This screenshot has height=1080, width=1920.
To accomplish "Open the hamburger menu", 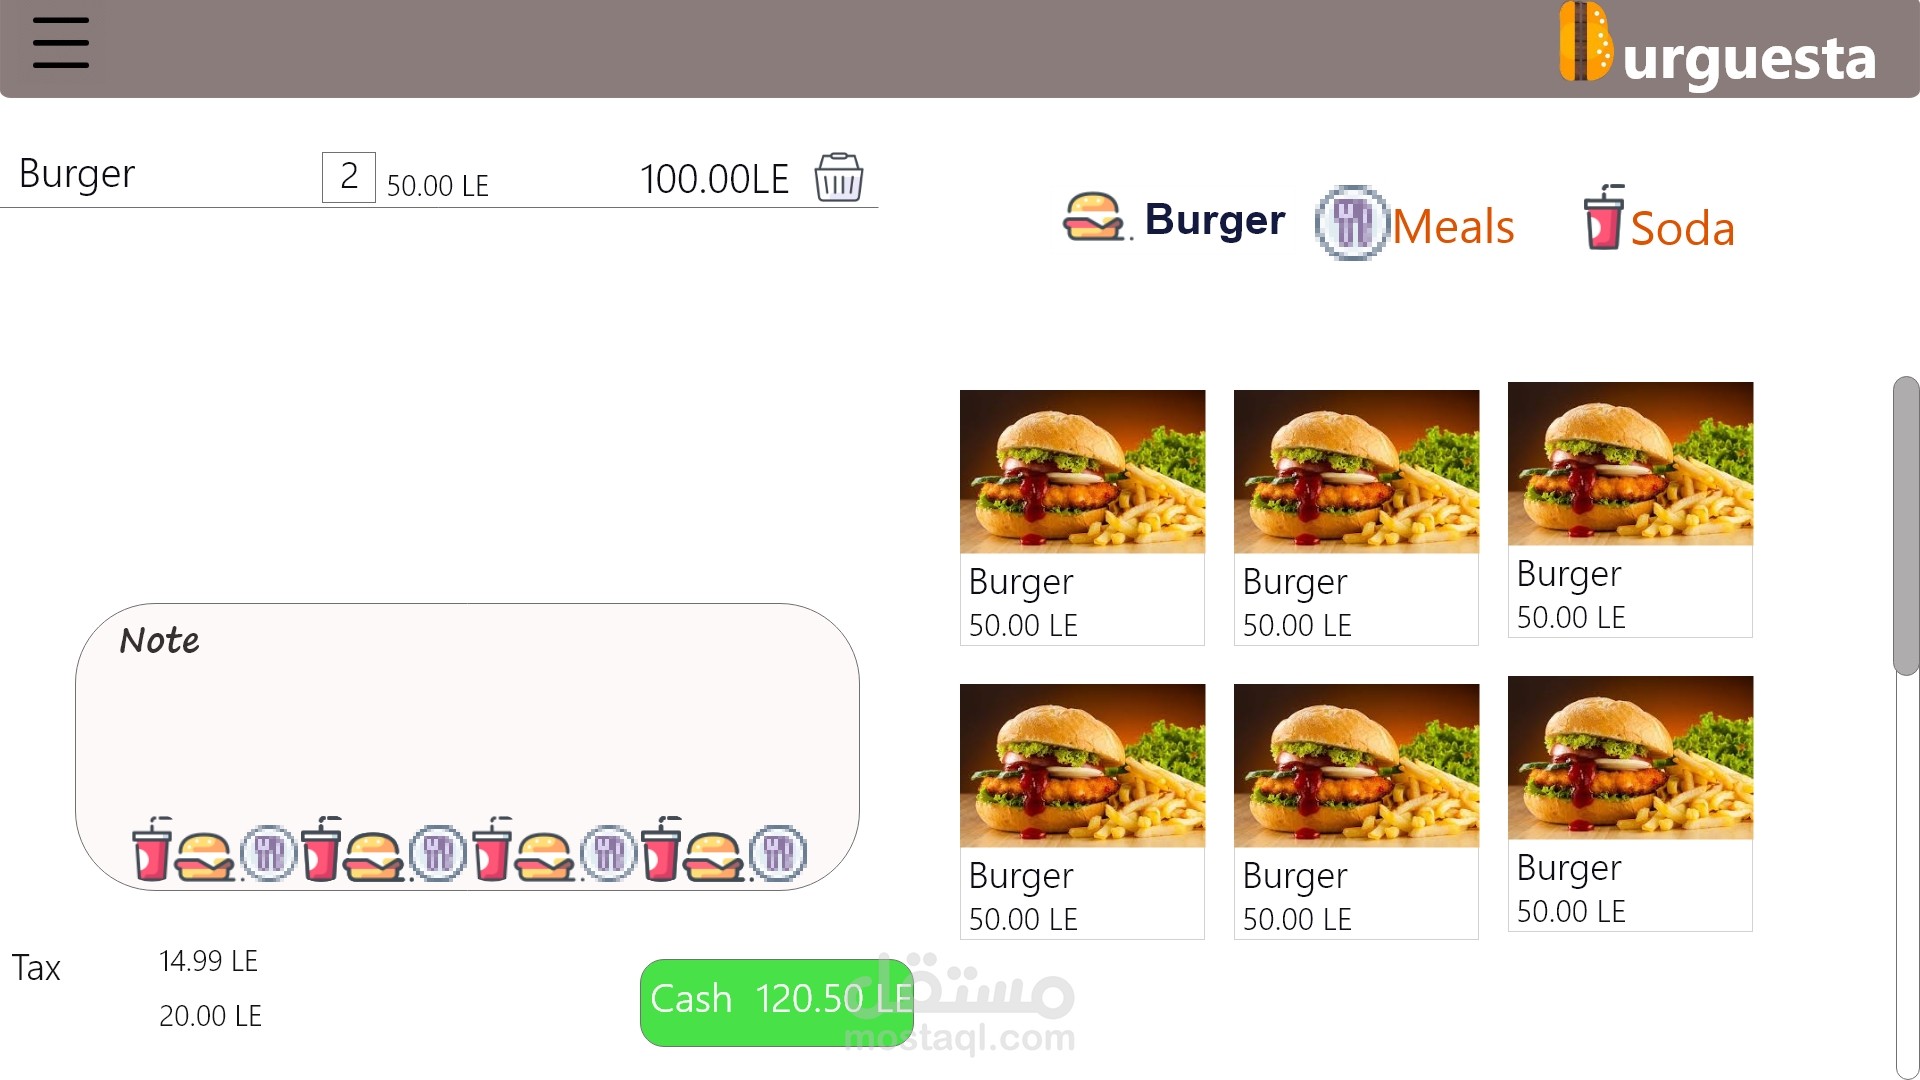I will coord(61,43).
